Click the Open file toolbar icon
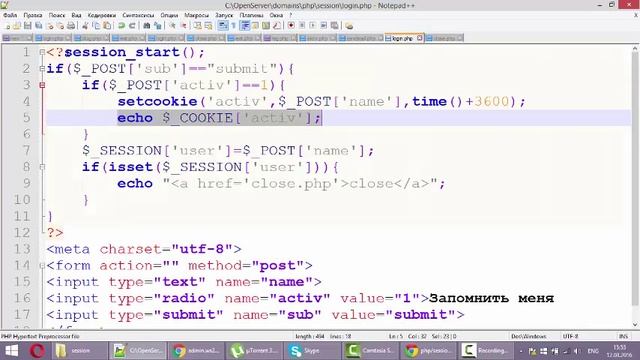Viewport: 640px width, 360px height. click(17, 26)
